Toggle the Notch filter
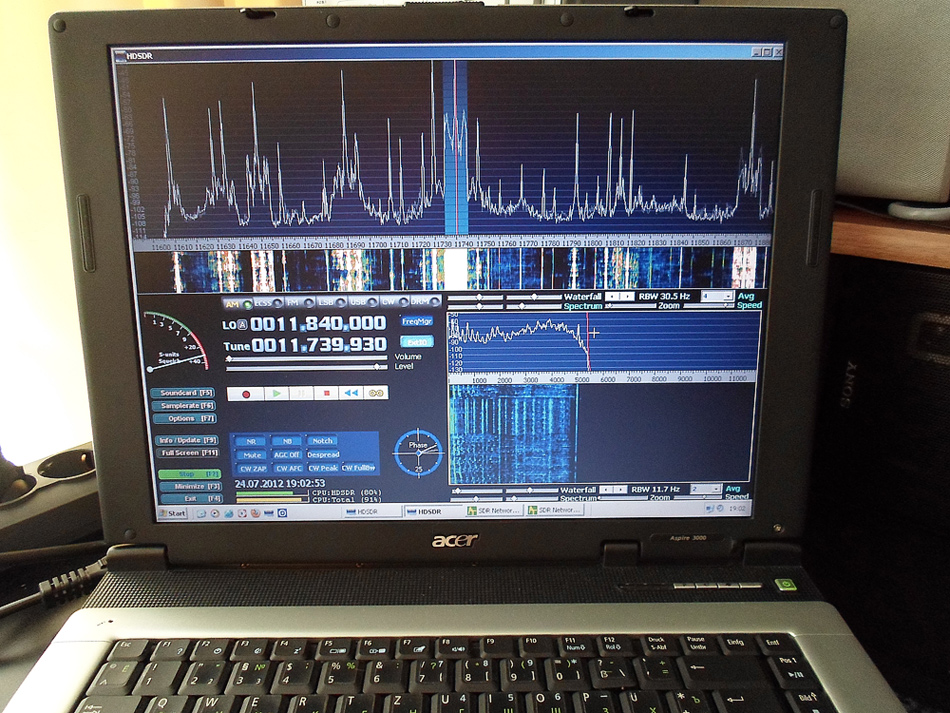 tap(321, 441)
